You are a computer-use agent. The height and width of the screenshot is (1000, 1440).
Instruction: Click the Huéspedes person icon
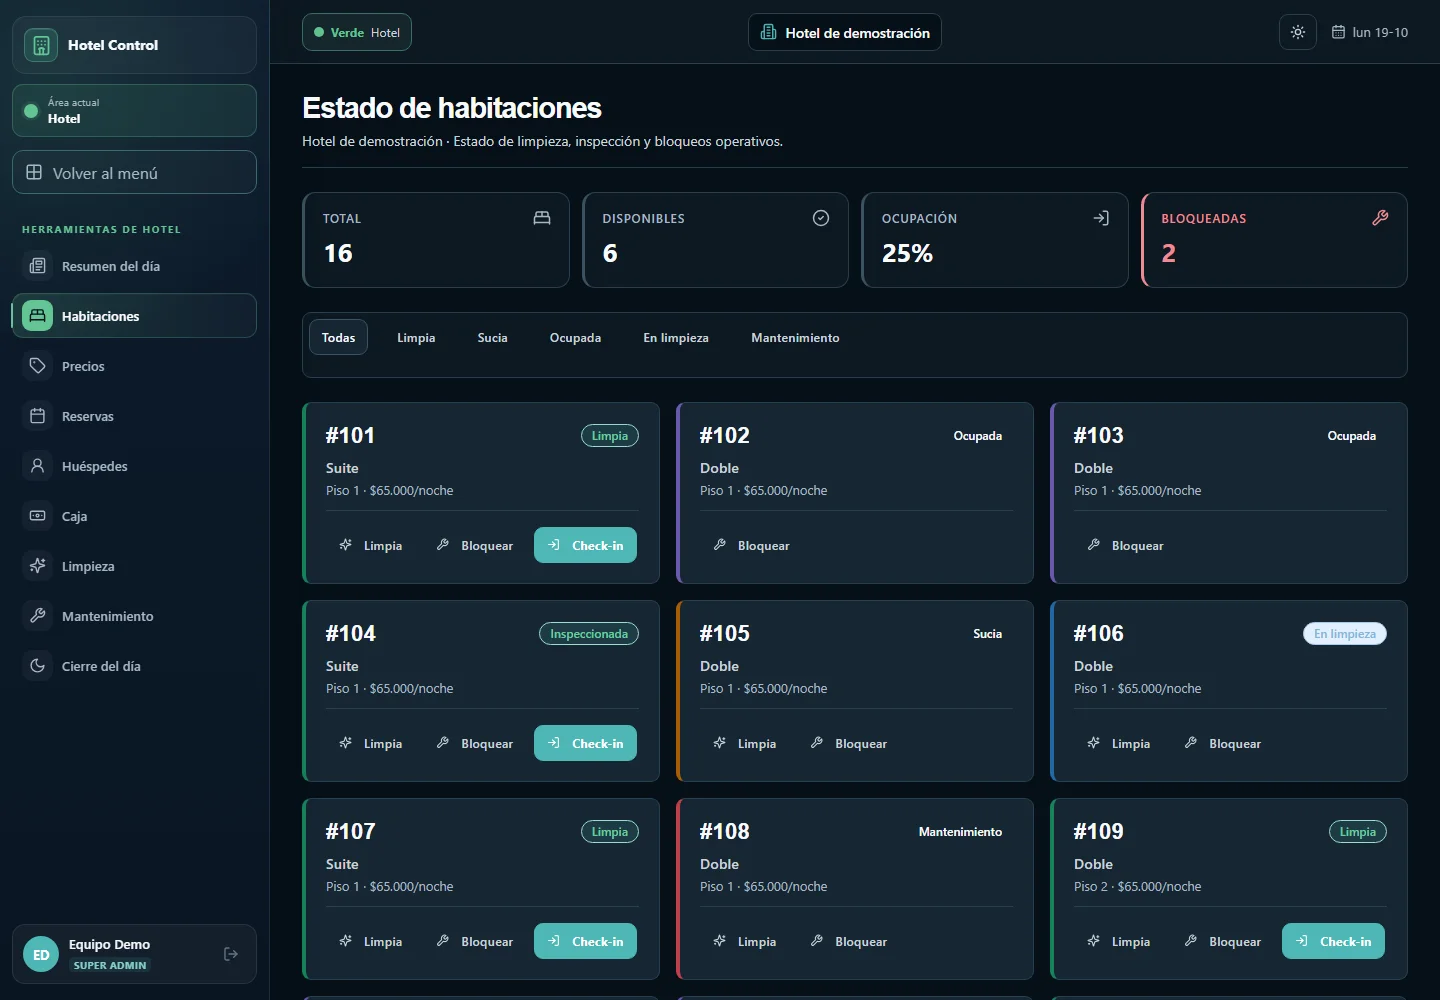coord(38,466)
